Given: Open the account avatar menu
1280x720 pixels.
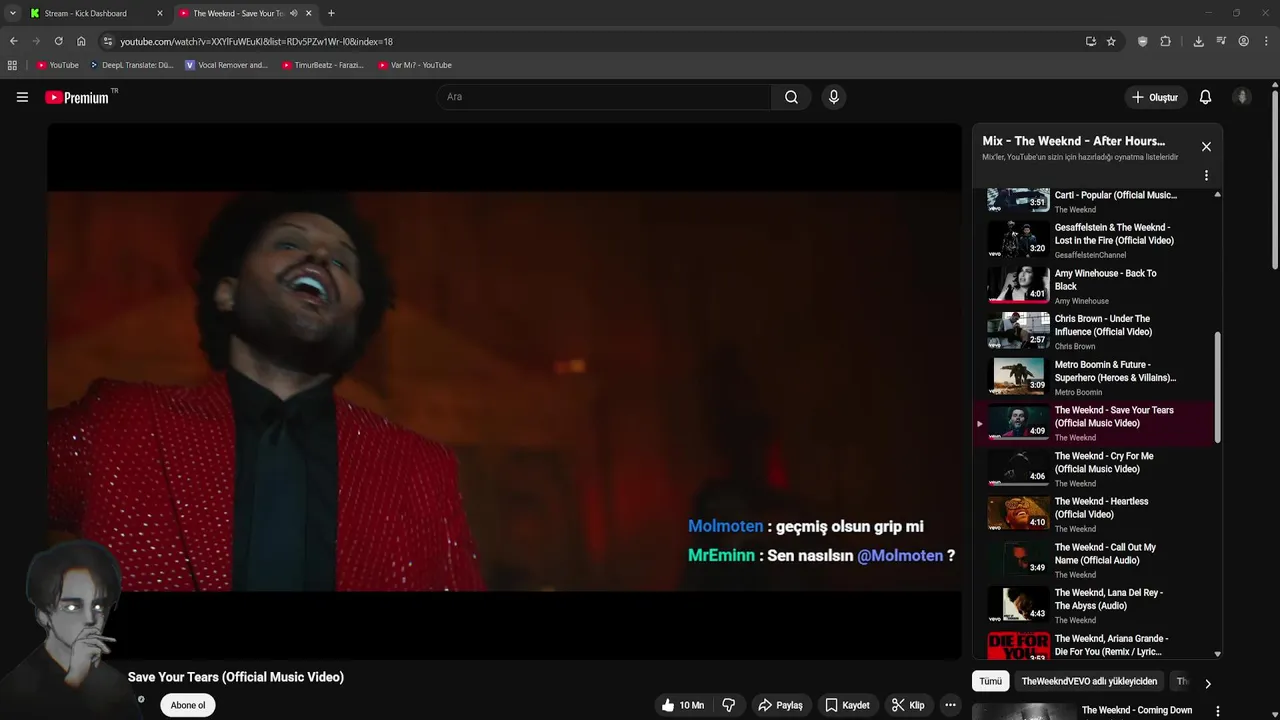Looking at the screenshot, I should [1242, 97].
